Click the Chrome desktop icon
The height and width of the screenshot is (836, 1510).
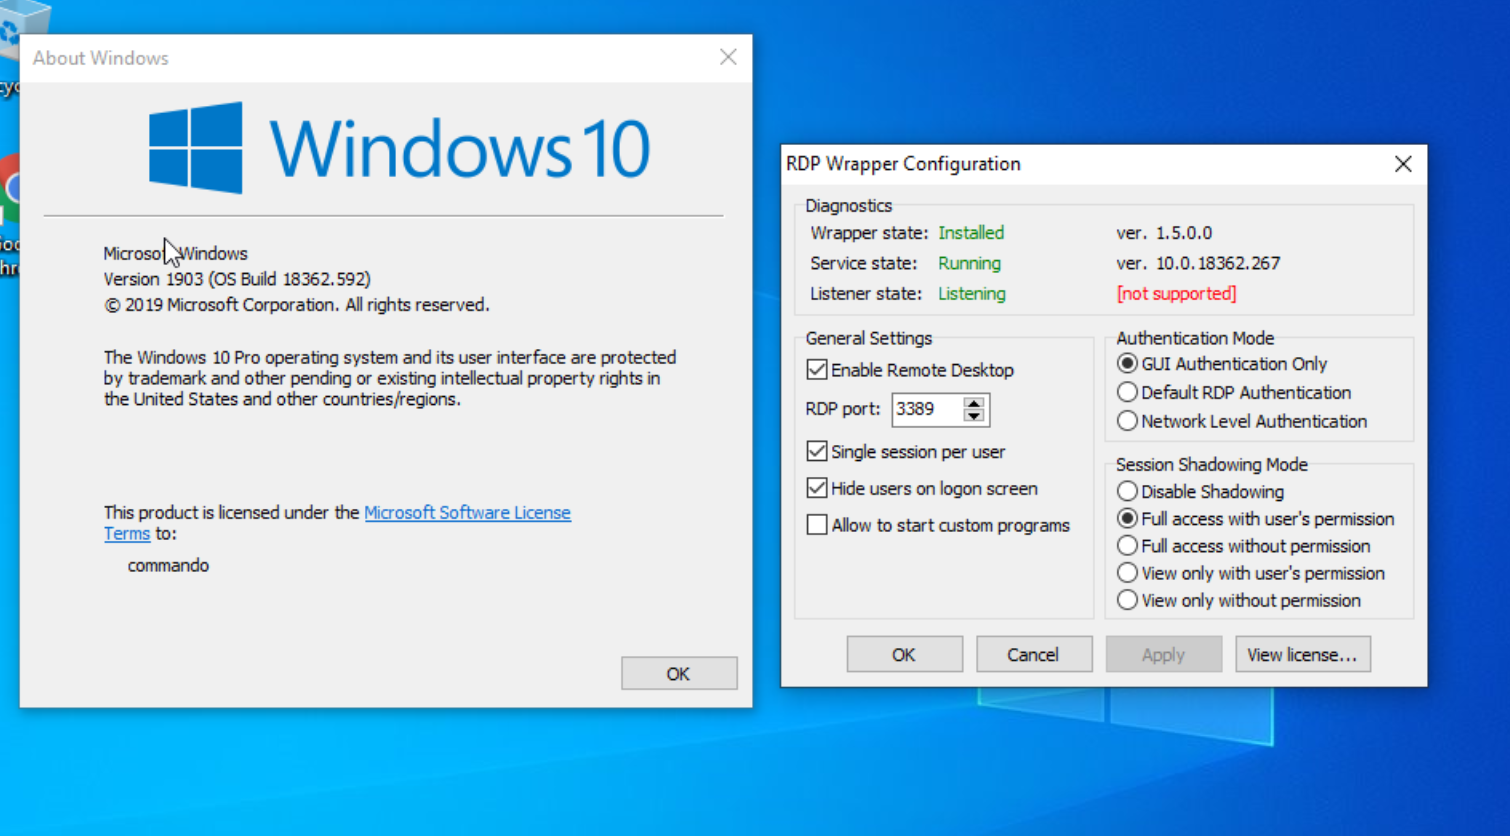pos(10,190)
